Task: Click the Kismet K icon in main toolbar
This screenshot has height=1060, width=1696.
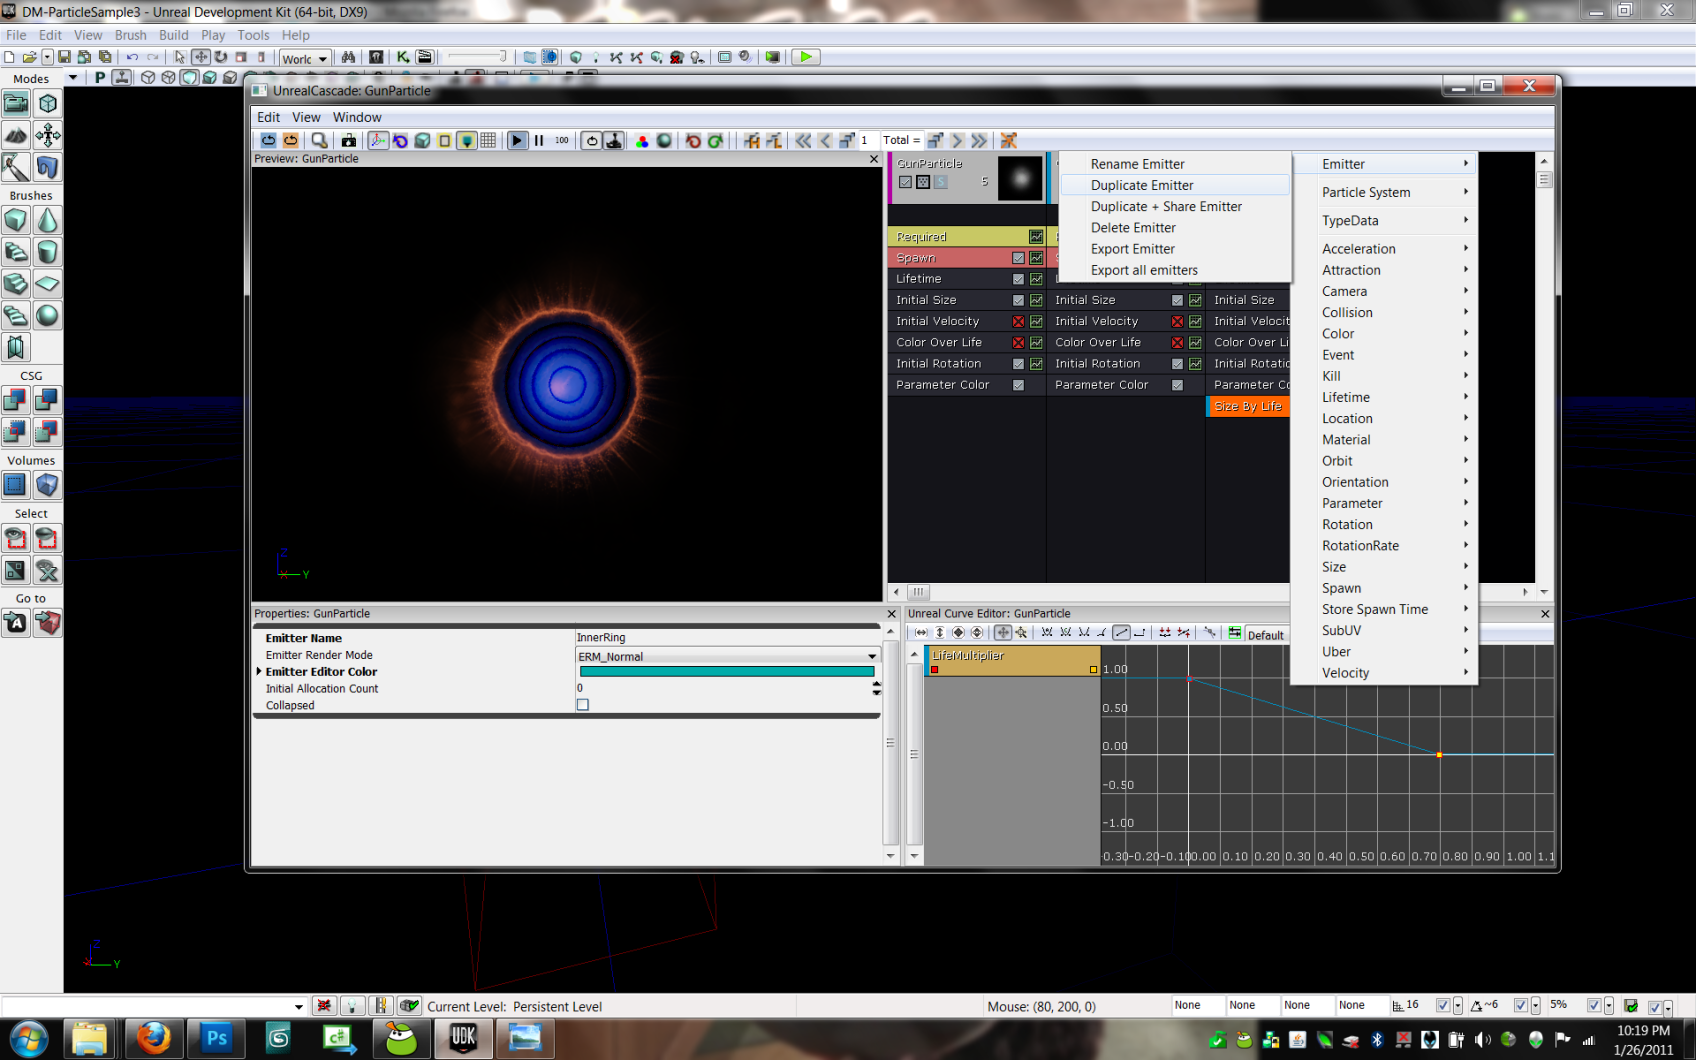Action: (402, 57)
